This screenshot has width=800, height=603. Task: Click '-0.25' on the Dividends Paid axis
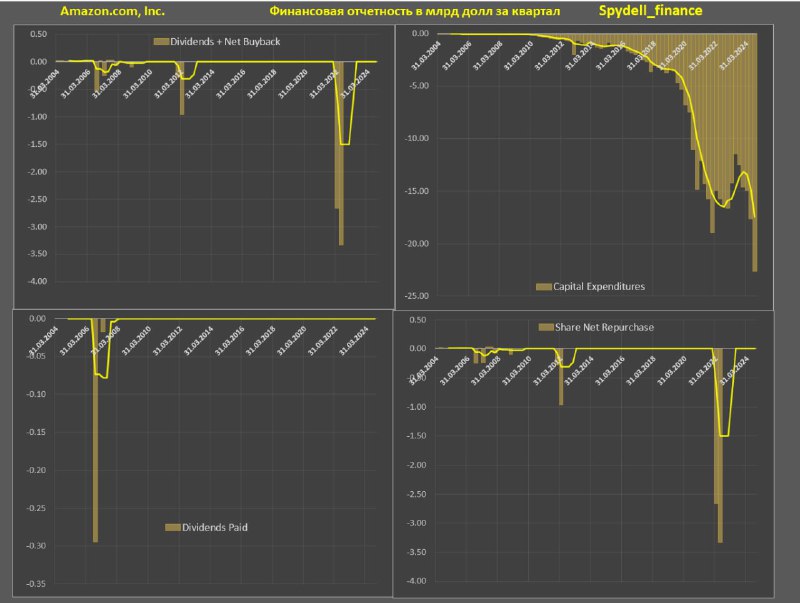click(36, 508)
